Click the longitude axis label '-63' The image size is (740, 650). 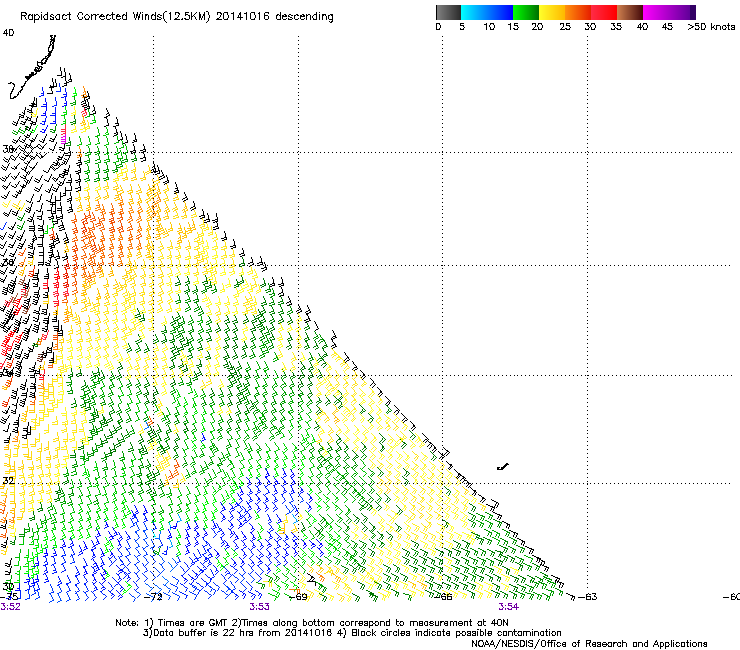pos(588,597)
